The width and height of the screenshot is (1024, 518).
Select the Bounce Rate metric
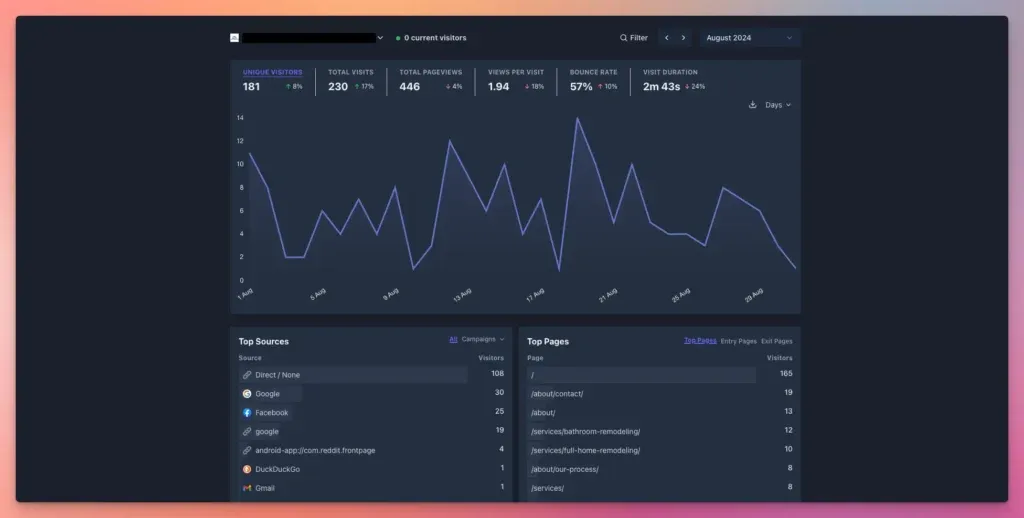593,80
